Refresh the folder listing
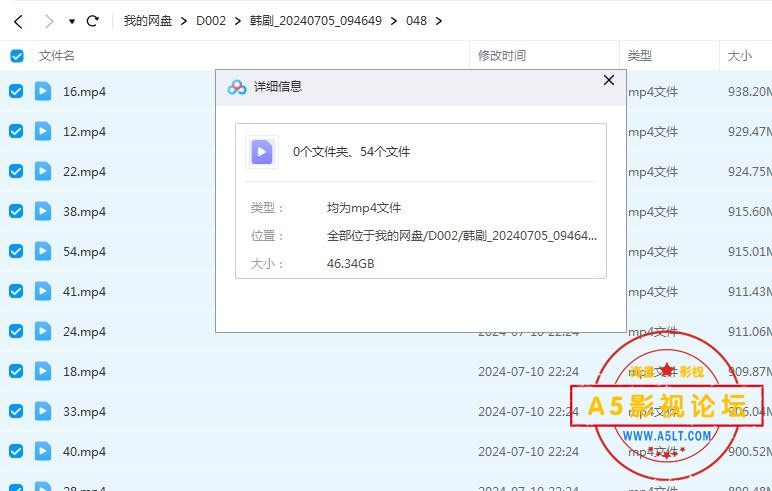 pos(93,21)
